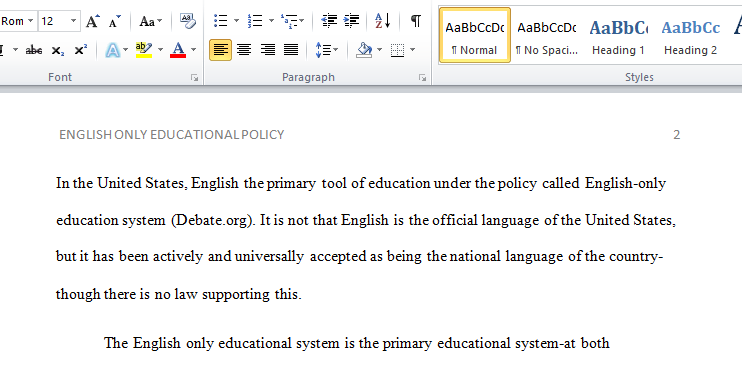The image size is (742, 368).
Task: Open the multilevel list menu
Action: pos(292,21)
